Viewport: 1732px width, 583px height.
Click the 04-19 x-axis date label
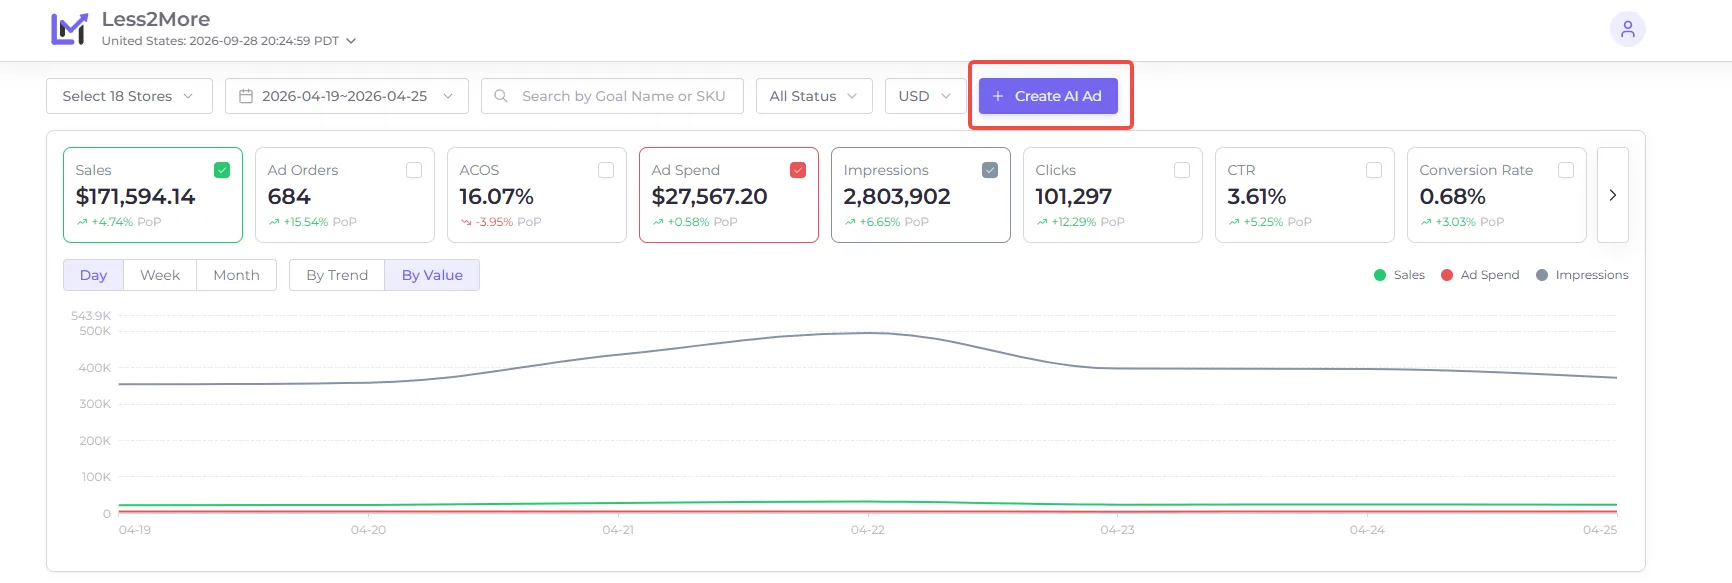coord(135,530)
